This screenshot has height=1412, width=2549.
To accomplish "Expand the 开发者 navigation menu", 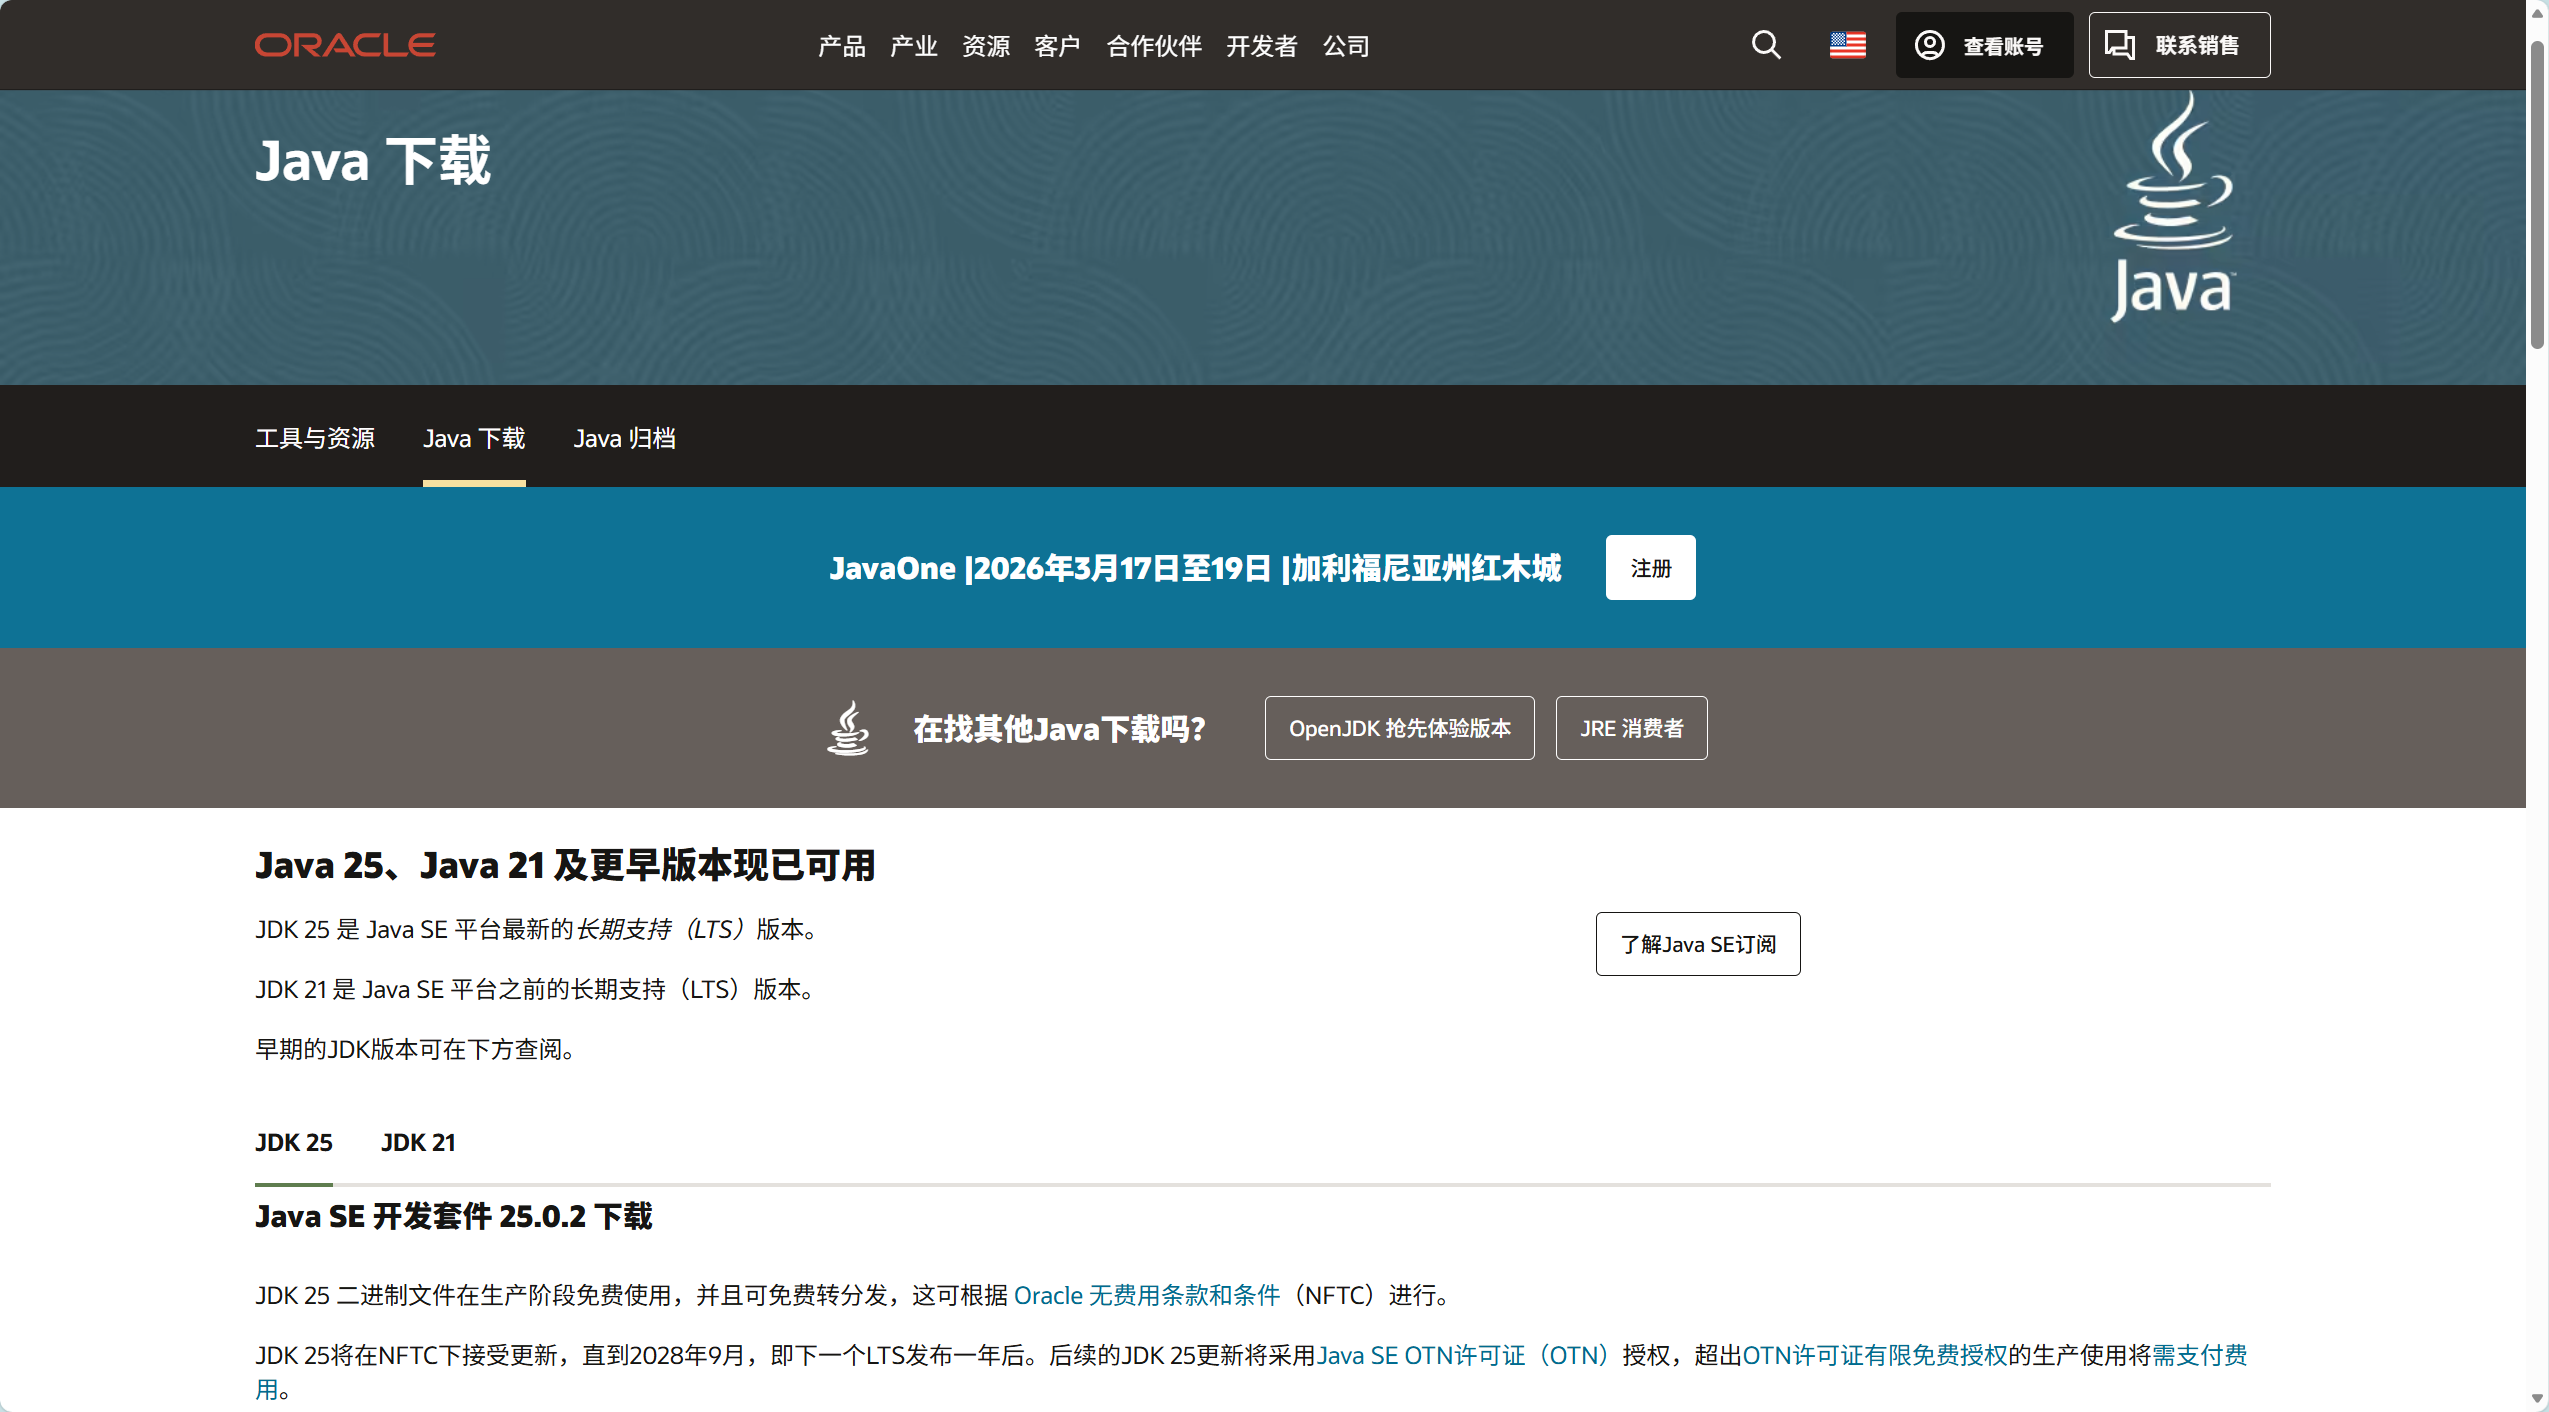I will [1261, 46].
